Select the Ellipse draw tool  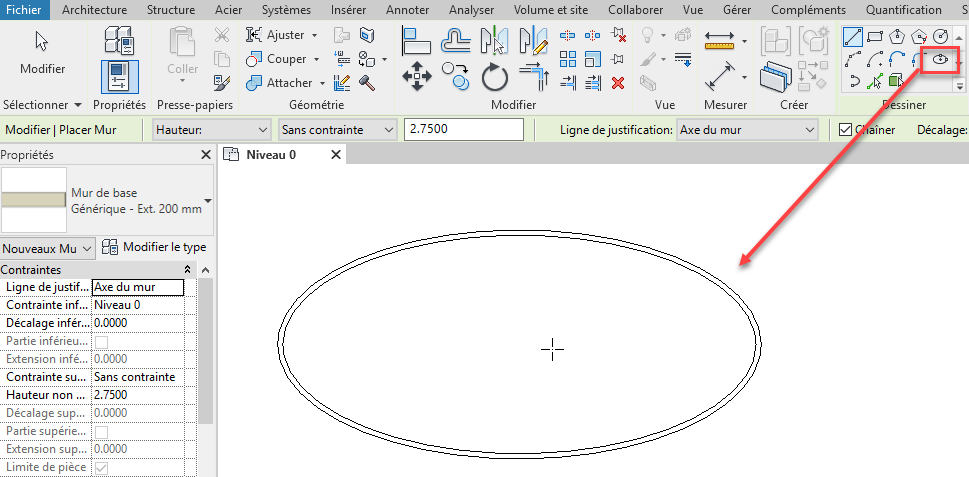point(939,60)
